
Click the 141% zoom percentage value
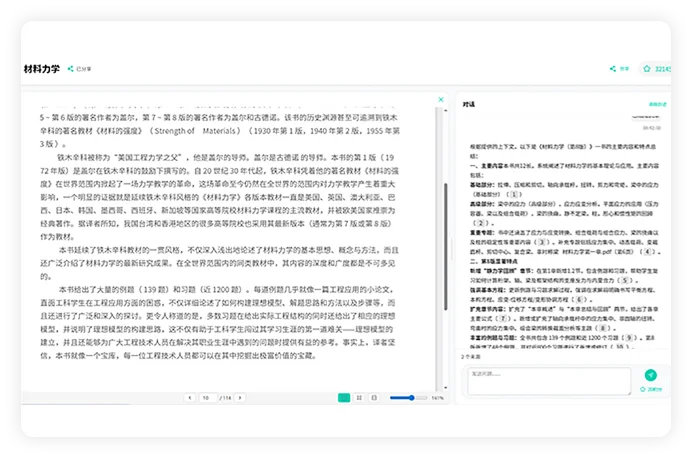[437, 398]
